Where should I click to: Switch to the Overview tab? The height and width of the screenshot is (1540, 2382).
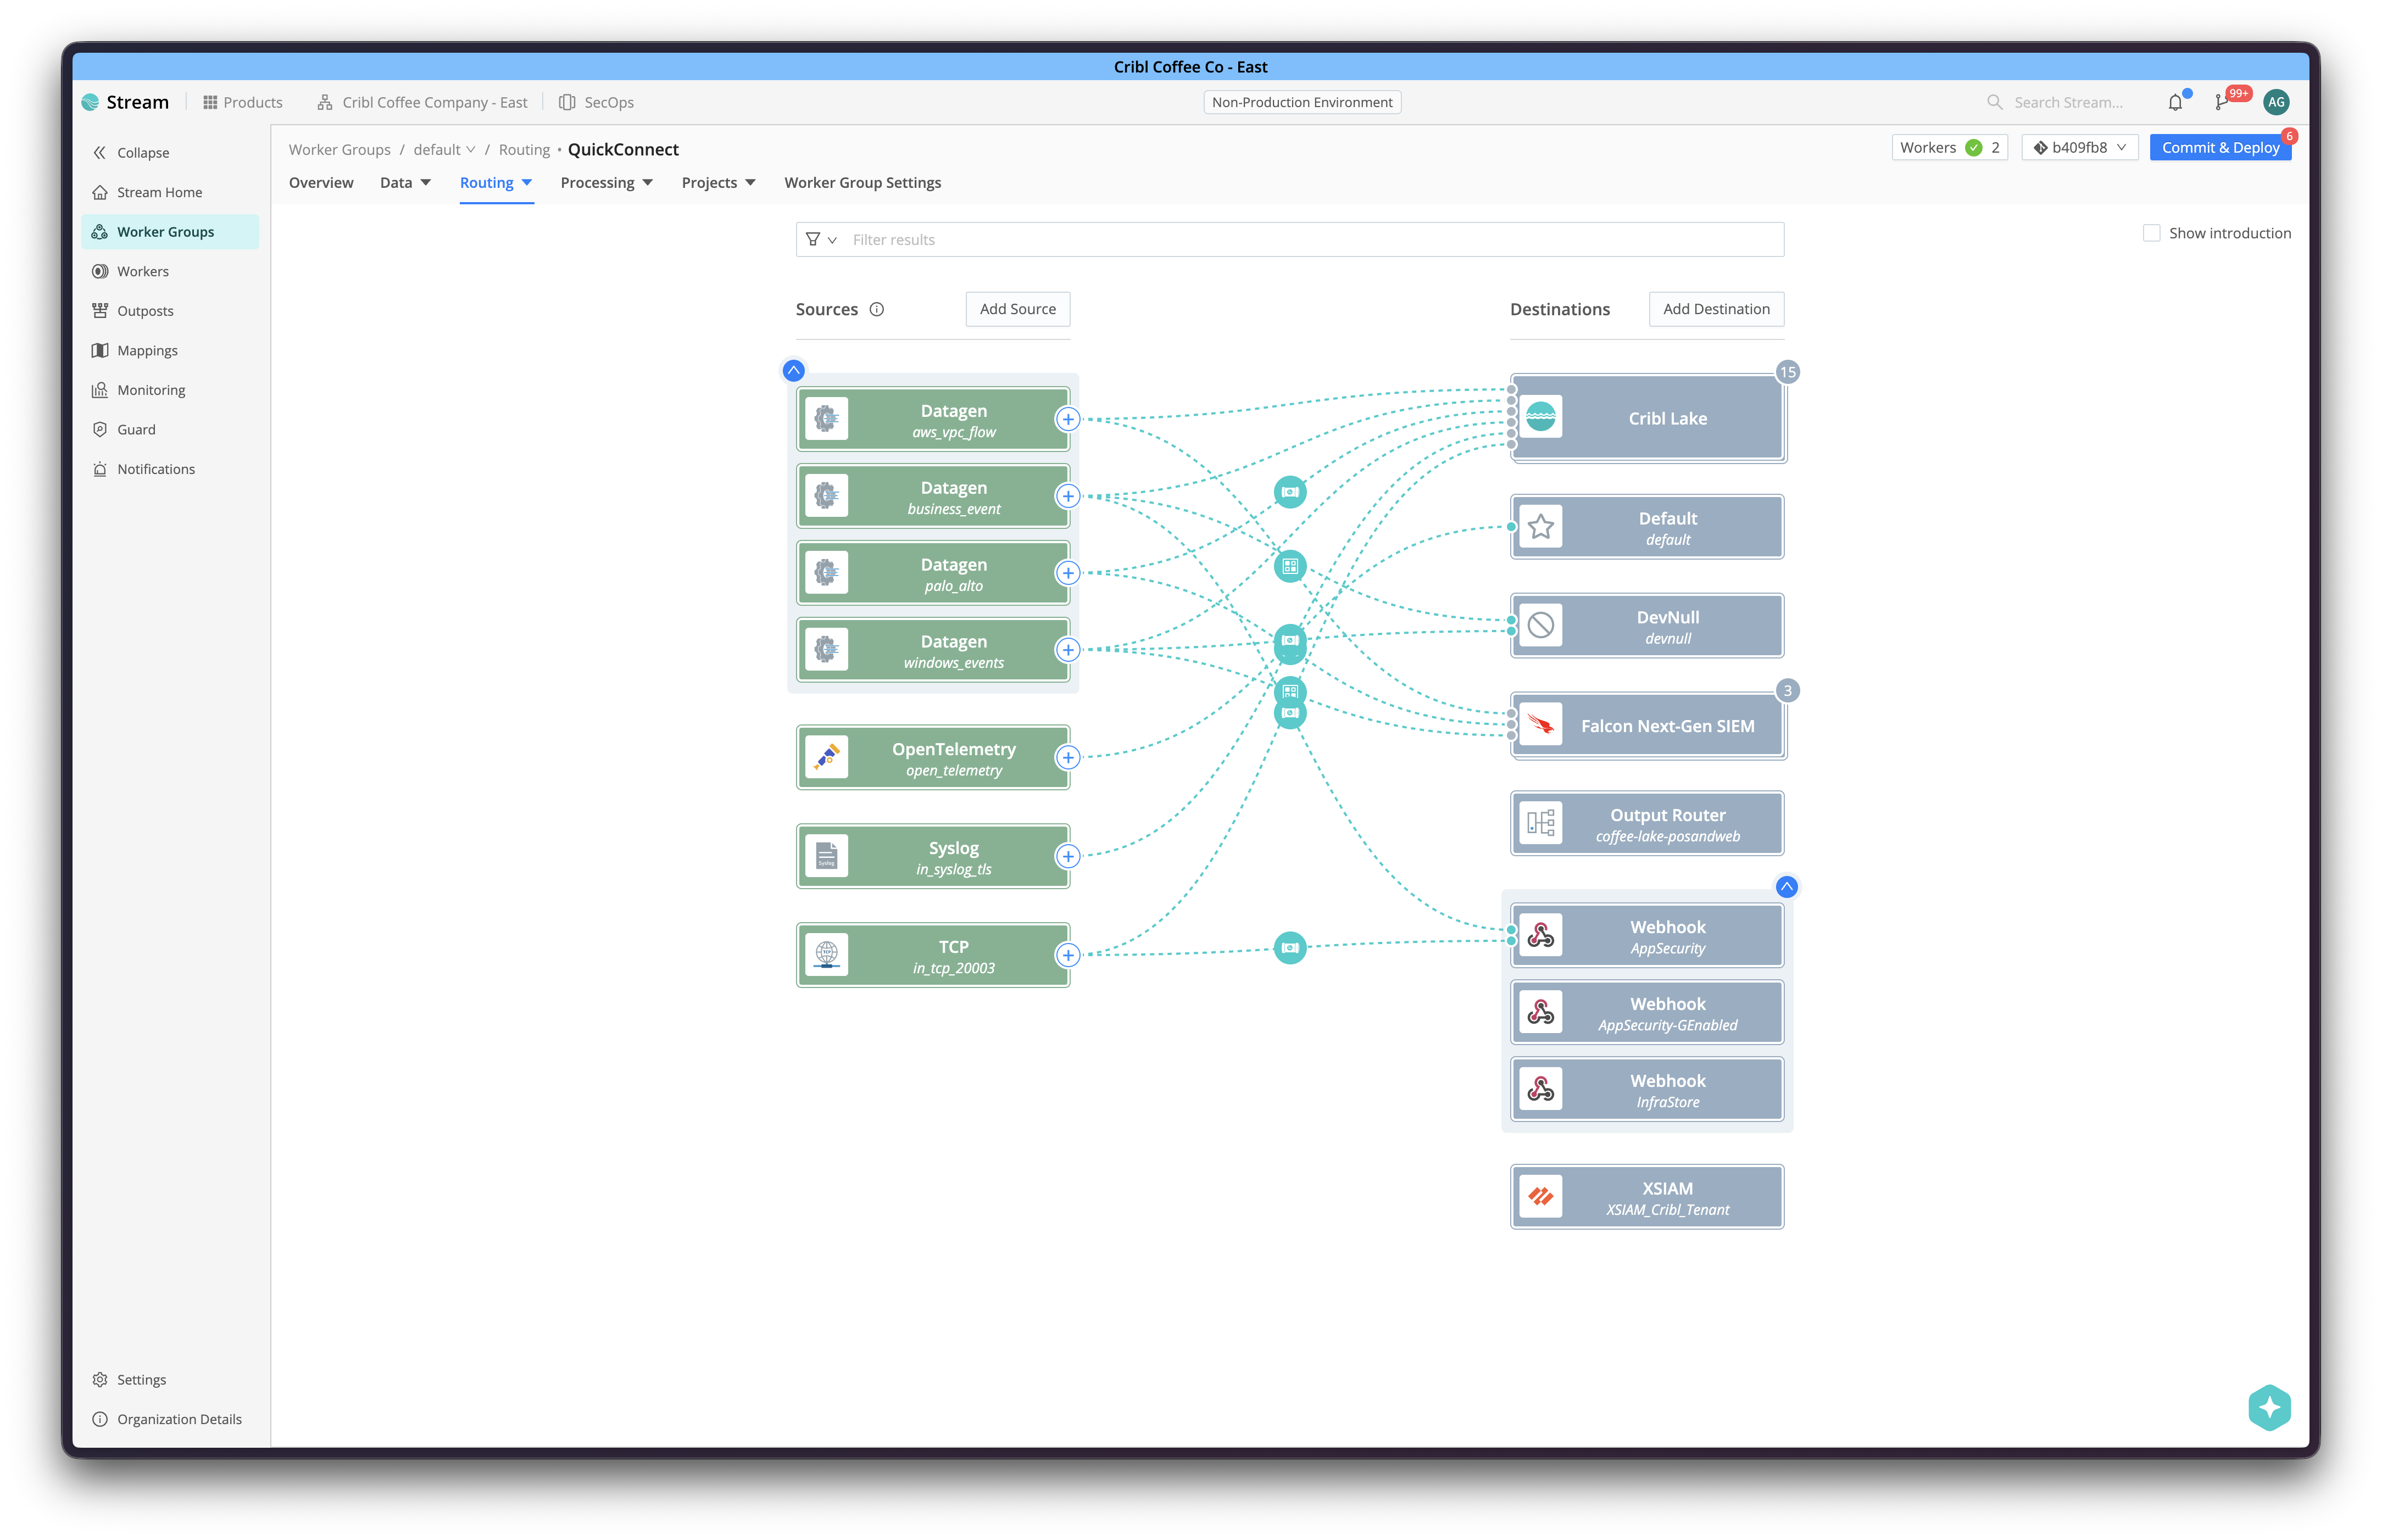321,182
